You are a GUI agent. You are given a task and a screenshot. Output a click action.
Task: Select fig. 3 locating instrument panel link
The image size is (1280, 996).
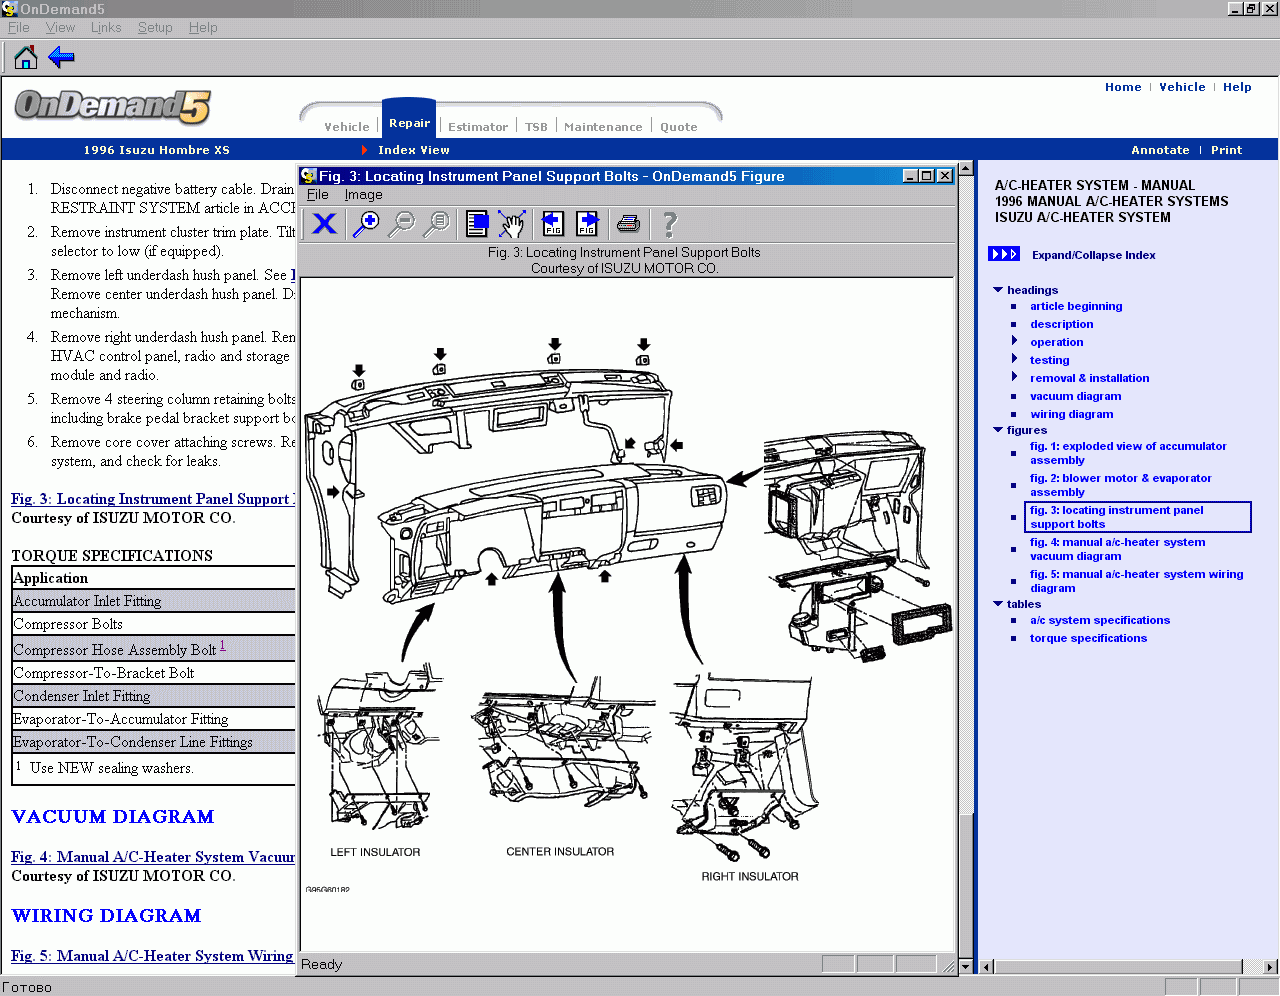point(1138,517)
